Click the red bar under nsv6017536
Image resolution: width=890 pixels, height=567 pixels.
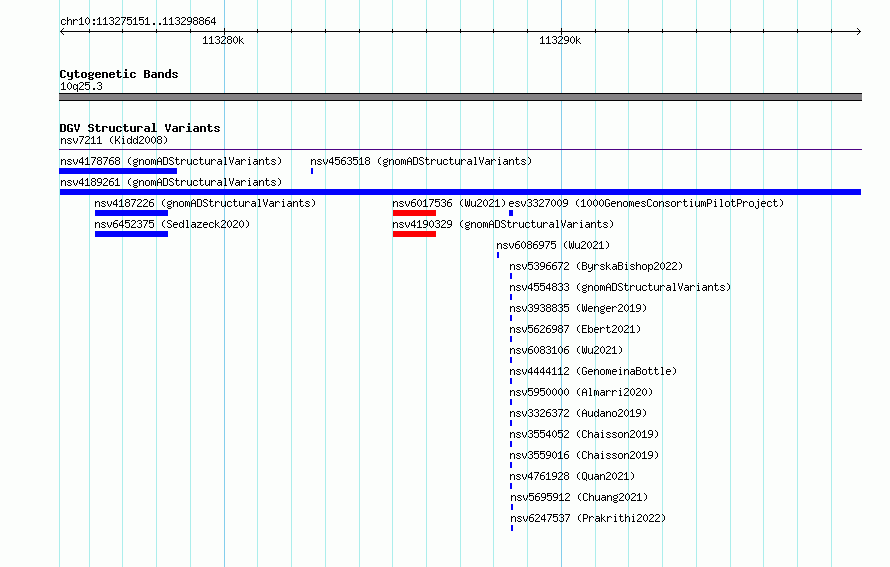(414, 213)
